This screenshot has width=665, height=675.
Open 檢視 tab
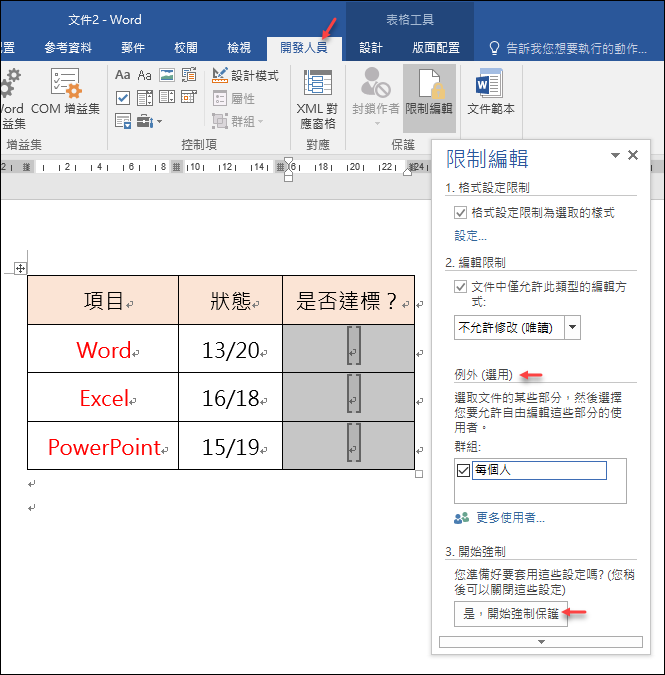[x=239, y=47]
